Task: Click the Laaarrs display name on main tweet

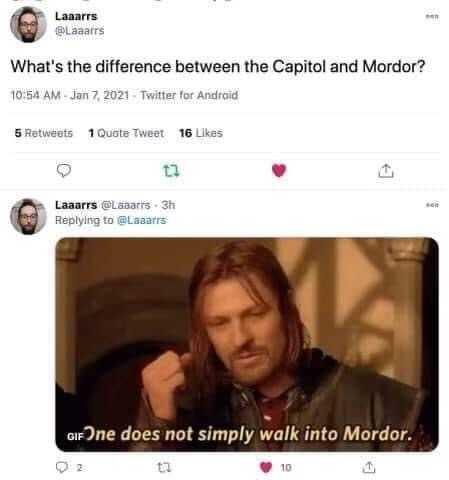Action: pos(76,16)
